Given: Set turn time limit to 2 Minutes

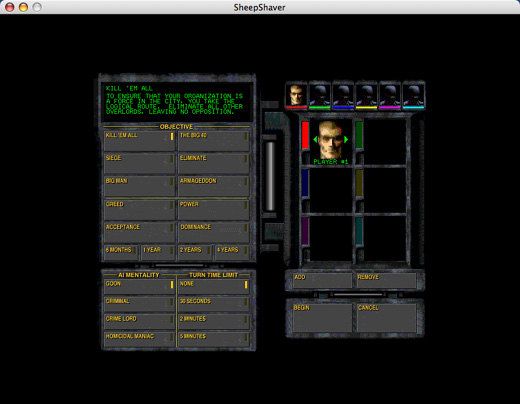Looking at the screenshot, I should click(x=213, y=322).
